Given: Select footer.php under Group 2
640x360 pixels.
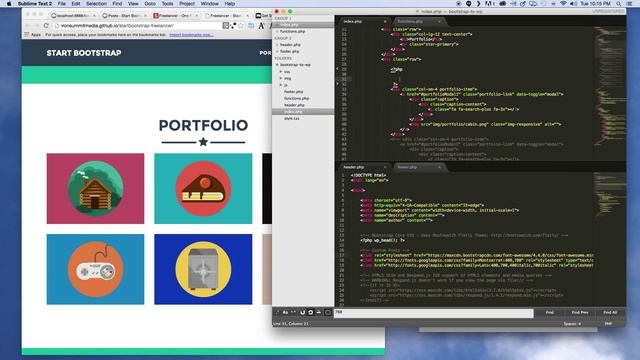Looking at the screenshot, I should pyautogui.click(x=290, y=51).
